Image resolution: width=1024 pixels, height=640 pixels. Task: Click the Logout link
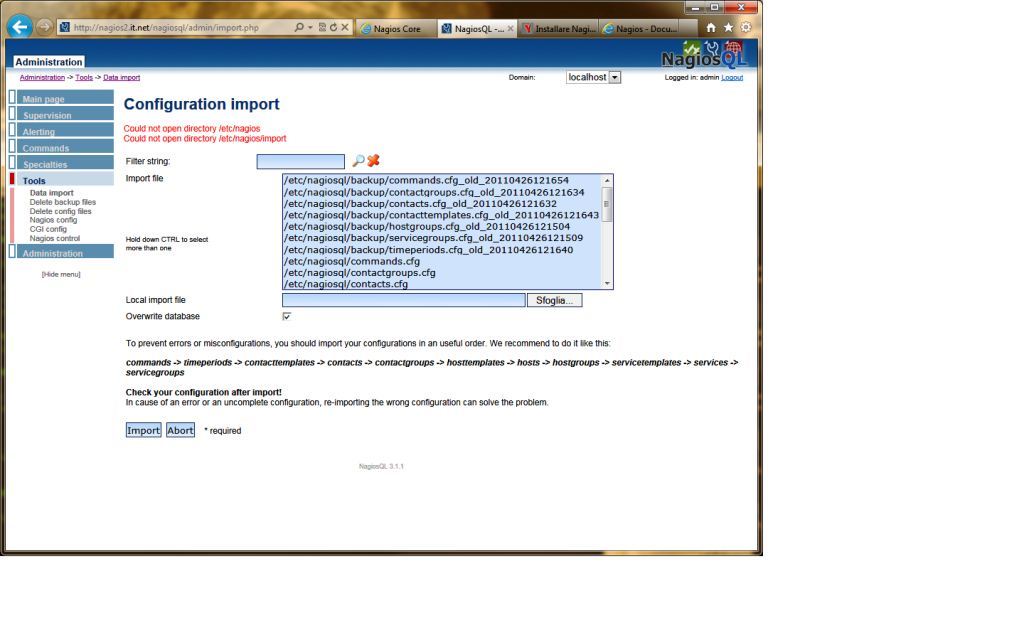732,77
